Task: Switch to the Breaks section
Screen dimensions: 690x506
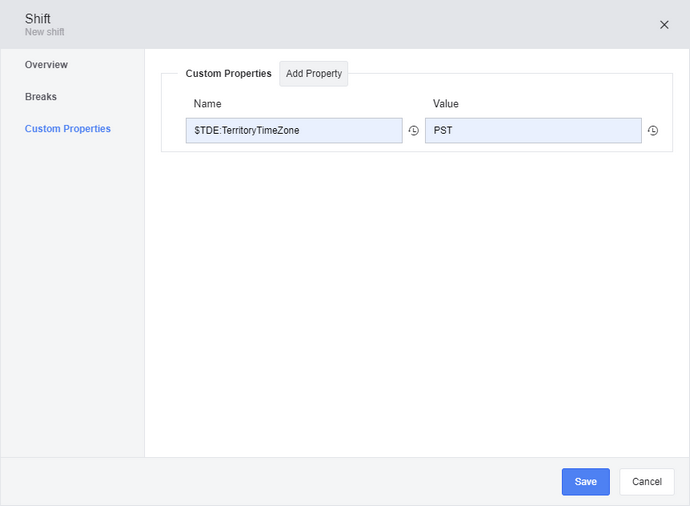Action: click(x=41, y=97)
